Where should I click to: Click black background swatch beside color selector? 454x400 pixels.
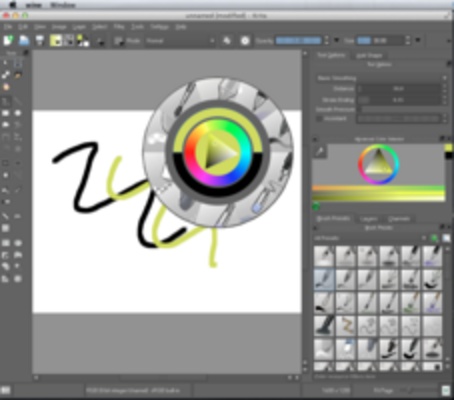[x=449, y=155]
